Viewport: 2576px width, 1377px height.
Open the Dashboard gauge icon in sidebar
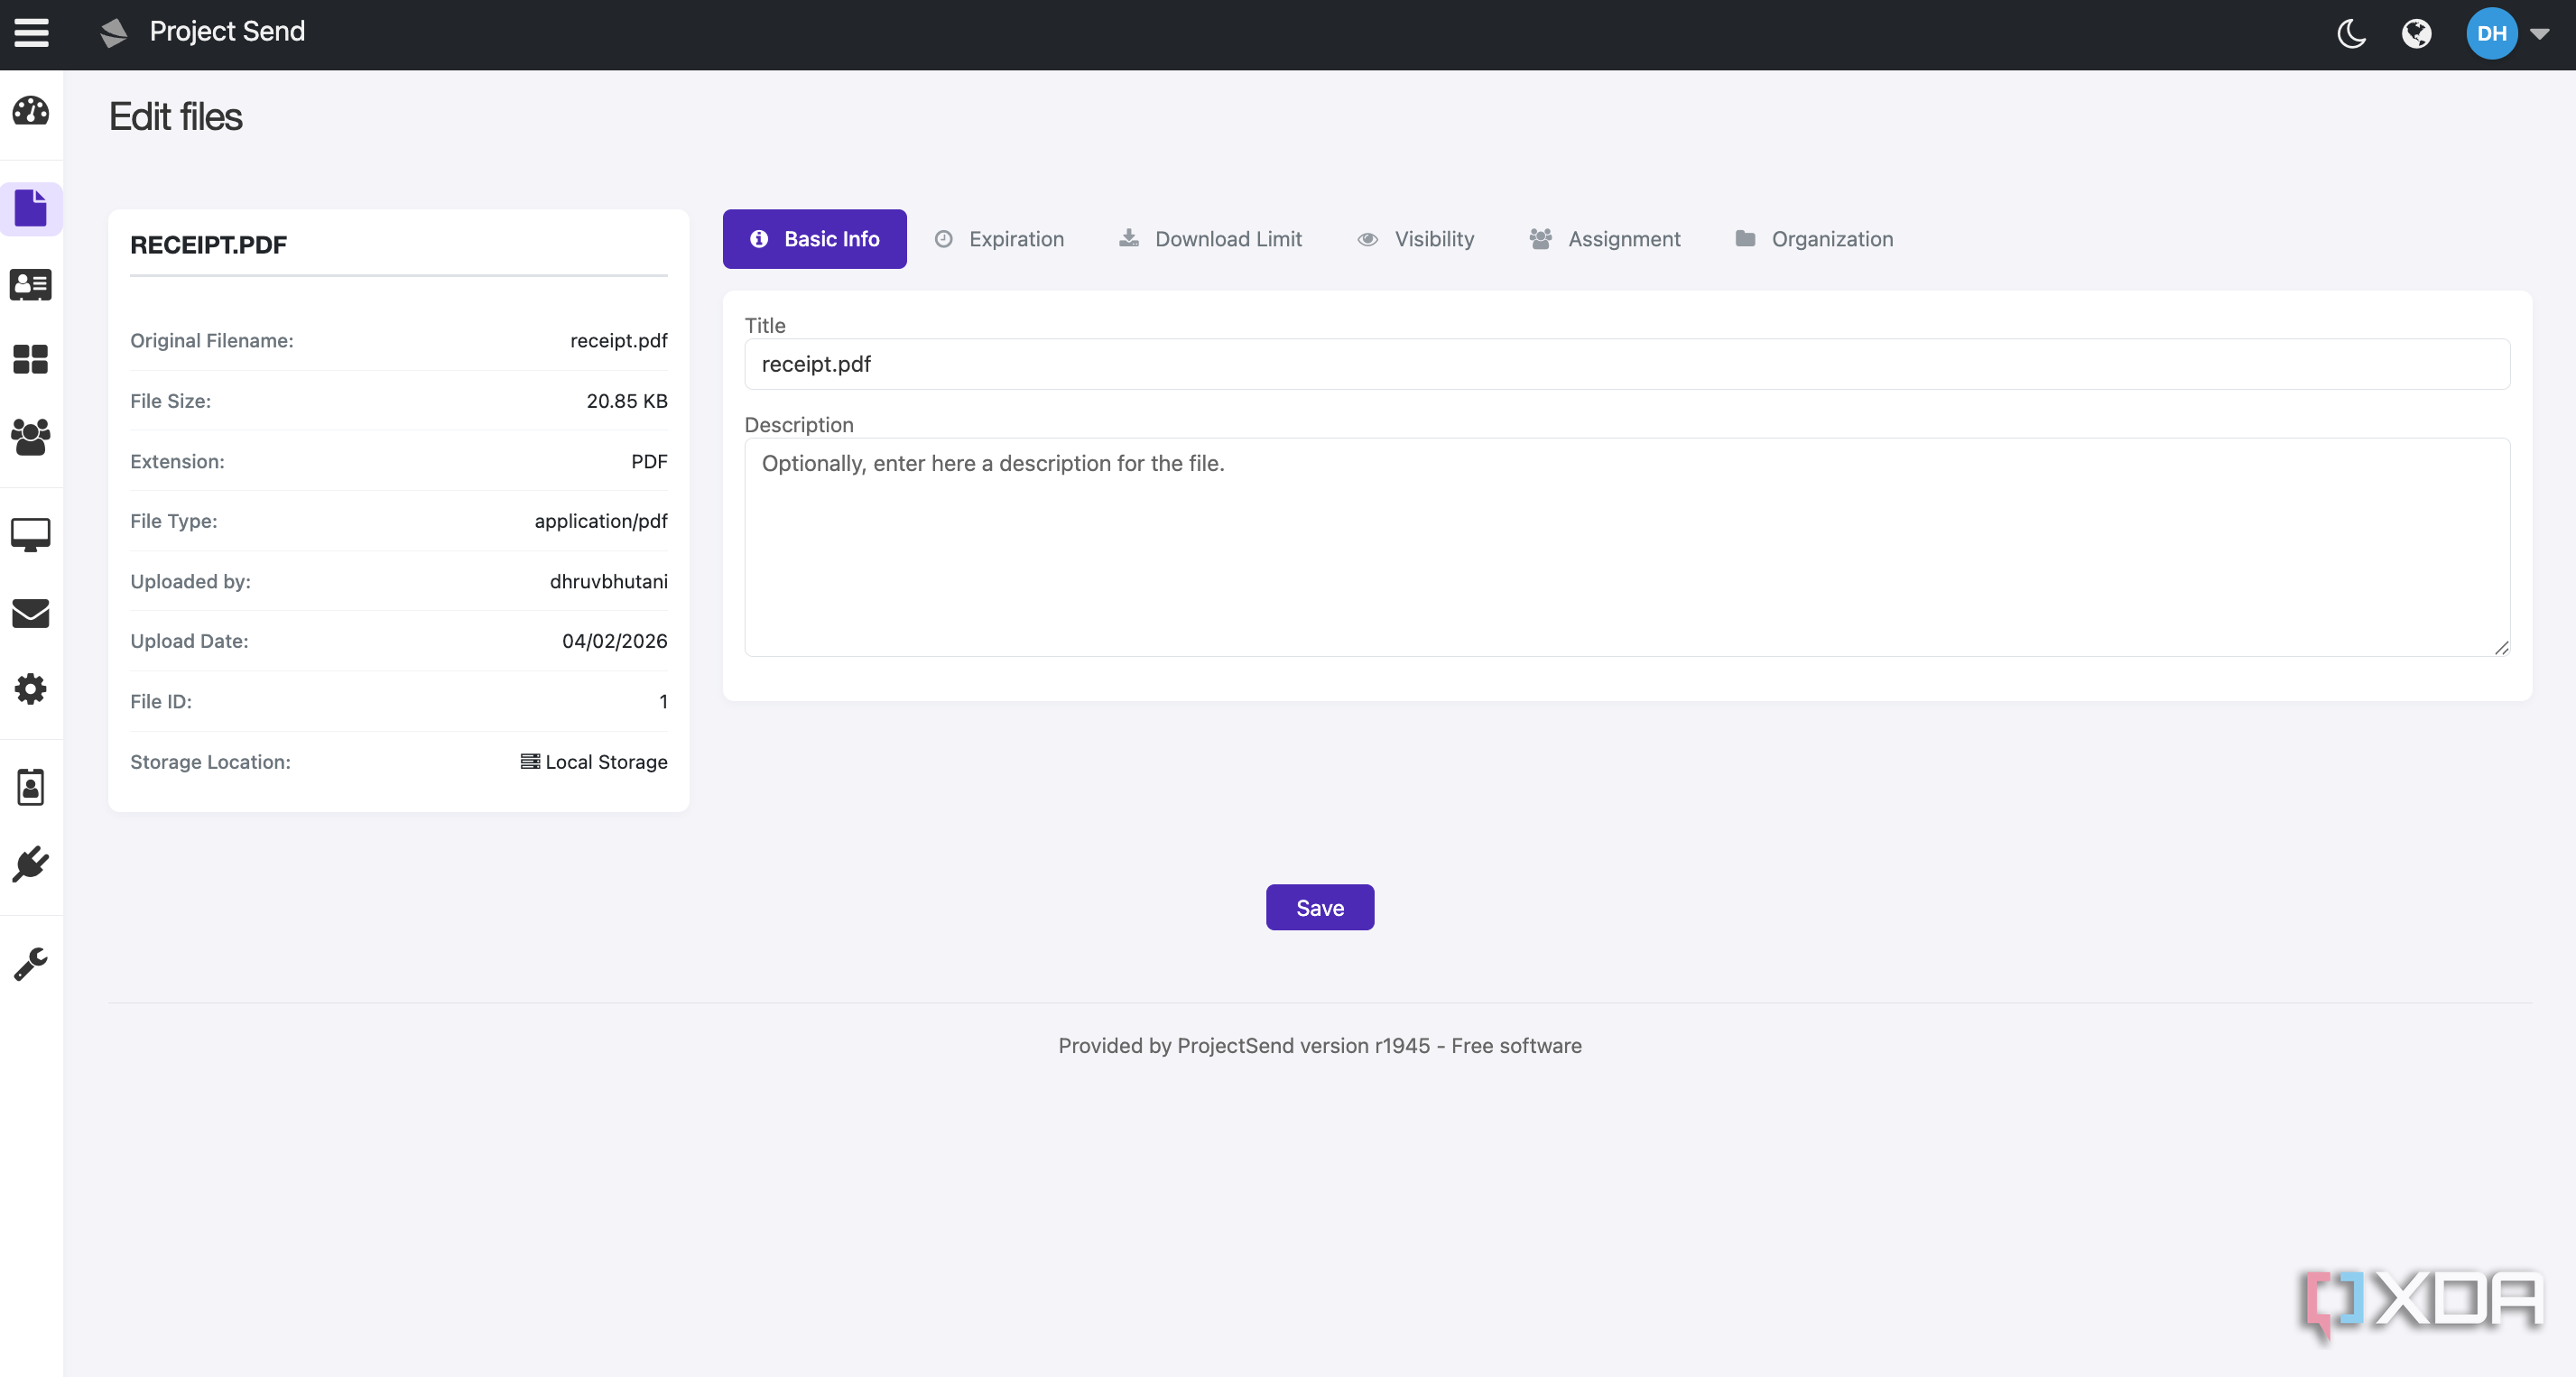click(x=31, y=111)
